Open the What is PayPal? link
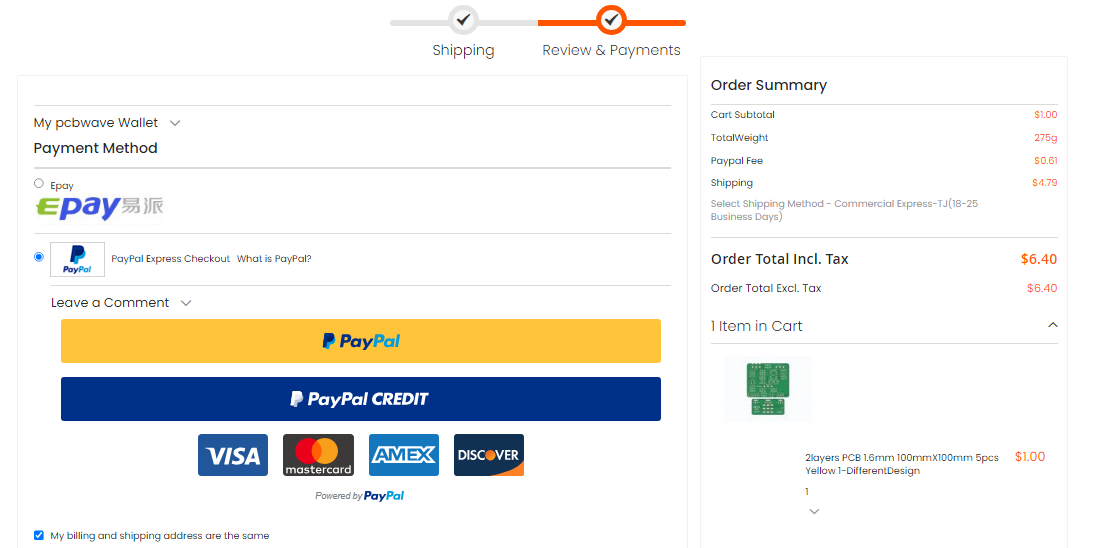This screenshot has height=548, width=1098. click(274, 259)
